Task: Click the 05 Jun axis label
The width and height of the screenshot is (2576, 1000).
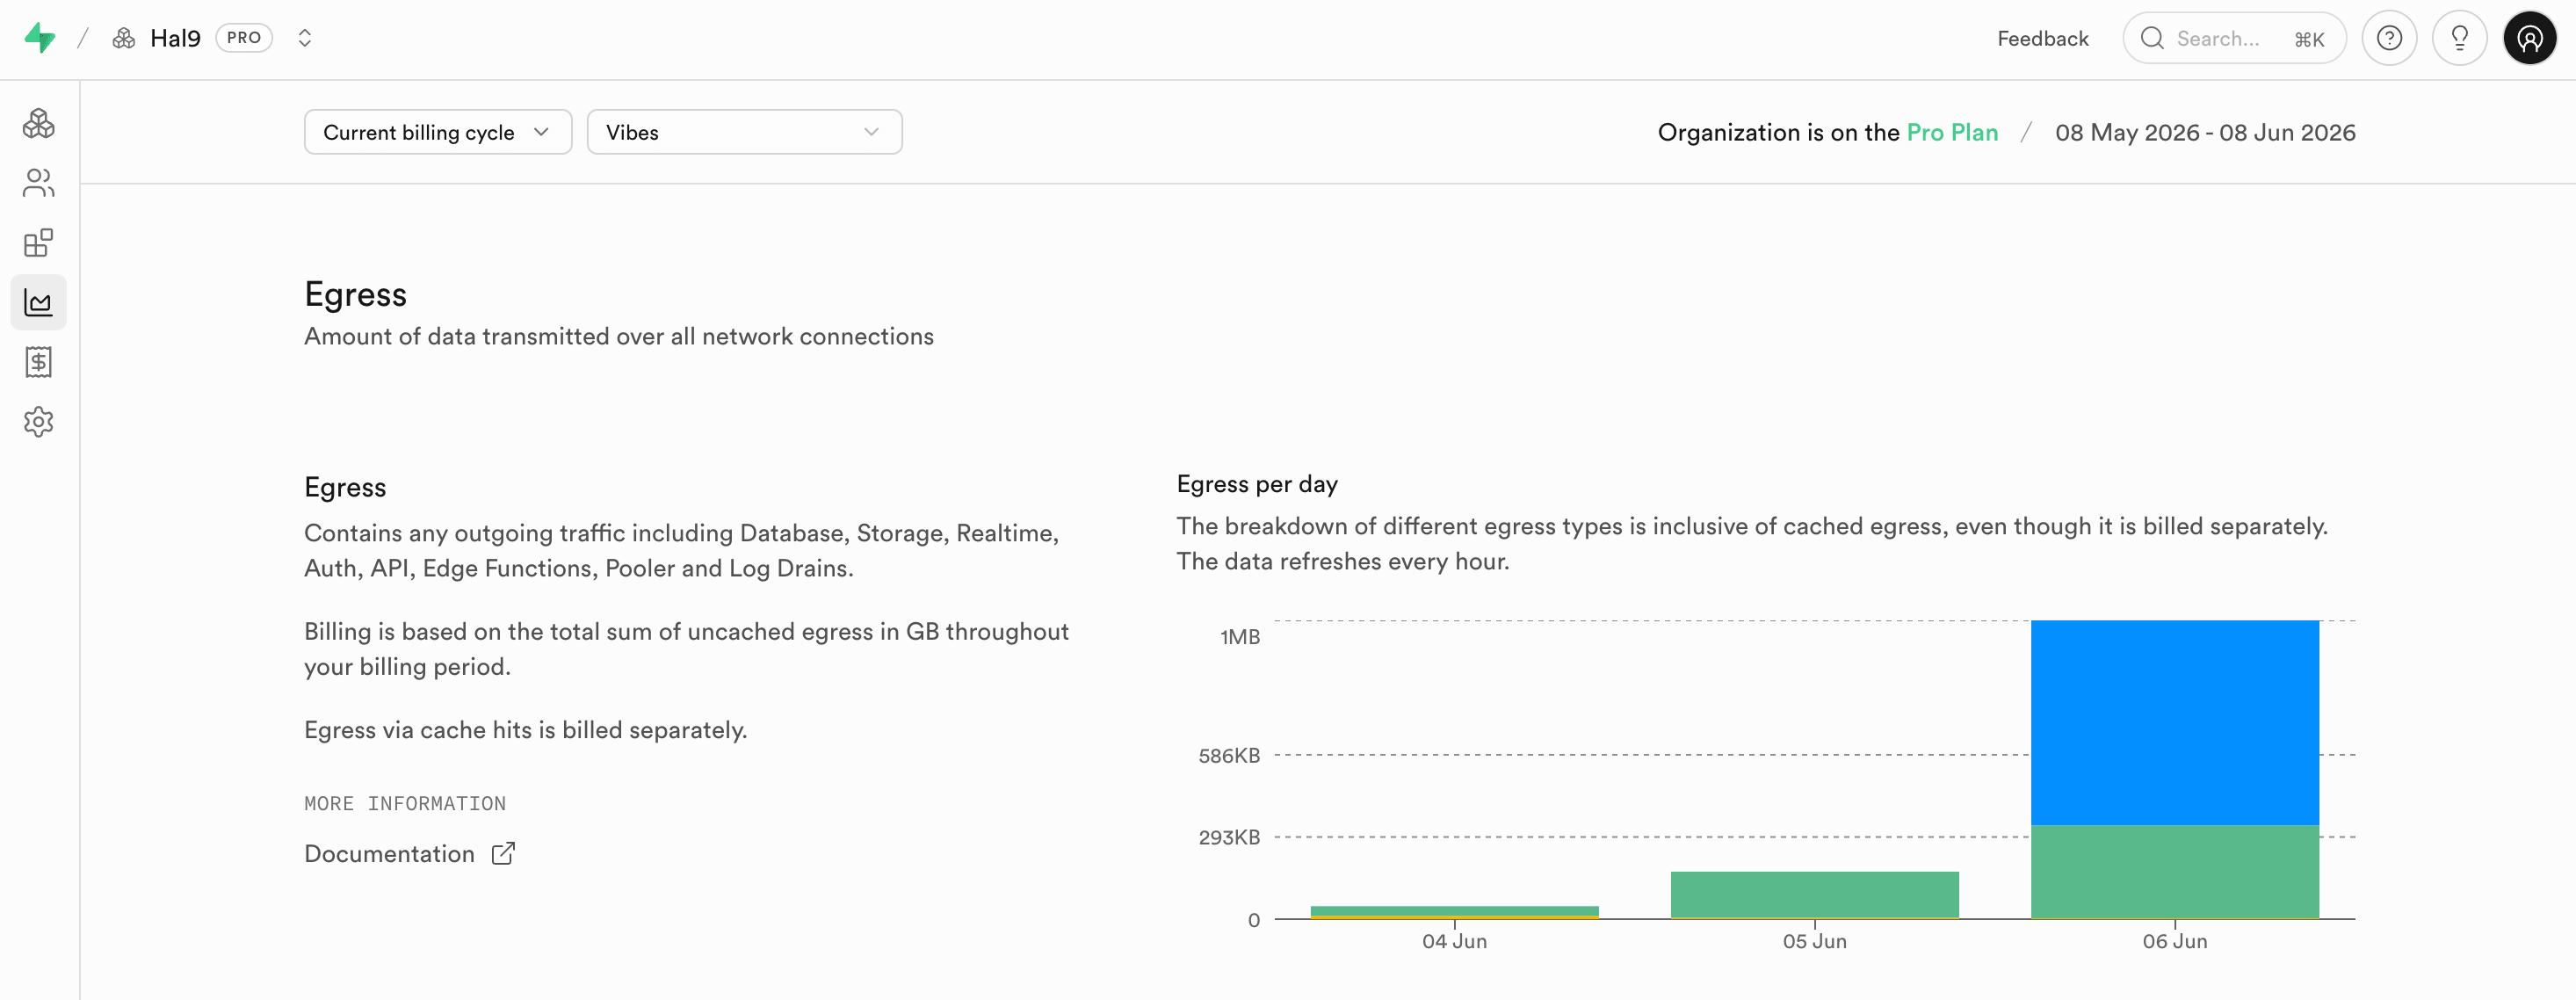Action: pos(1814,941)
